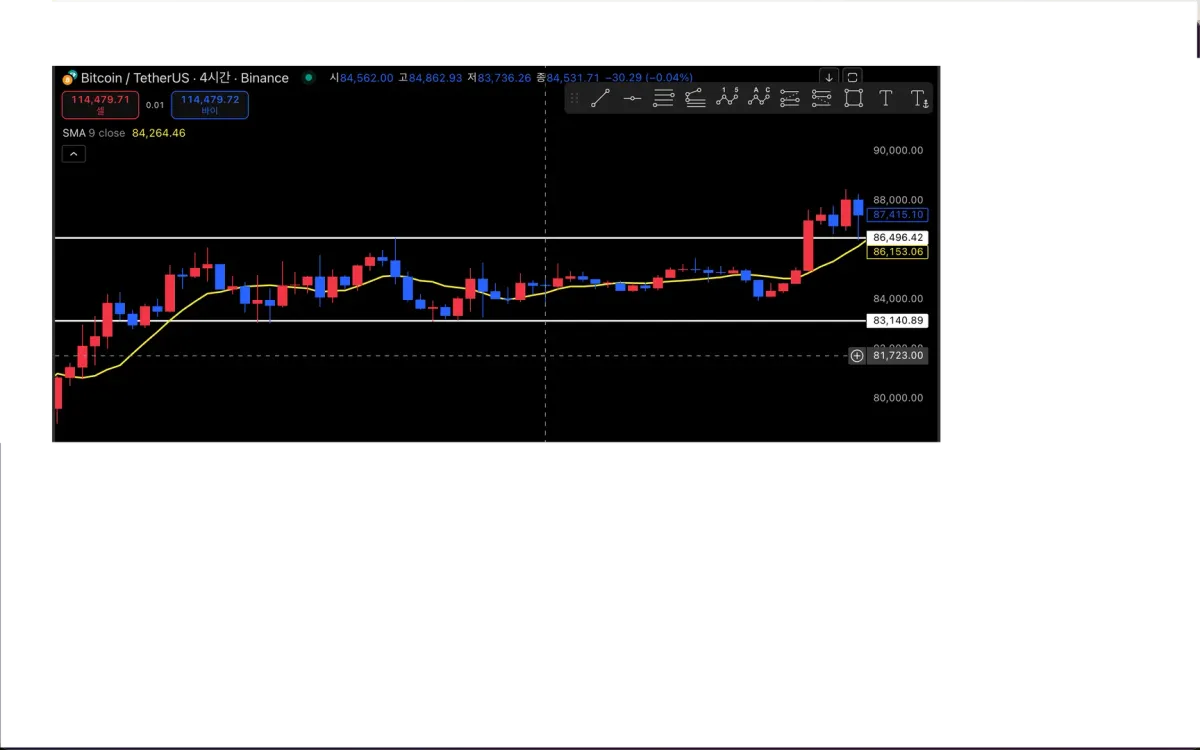Click the change value −30.29 (−0.04%)
The height and width of the screenshot is (750, 1200).
coord(649,78)
